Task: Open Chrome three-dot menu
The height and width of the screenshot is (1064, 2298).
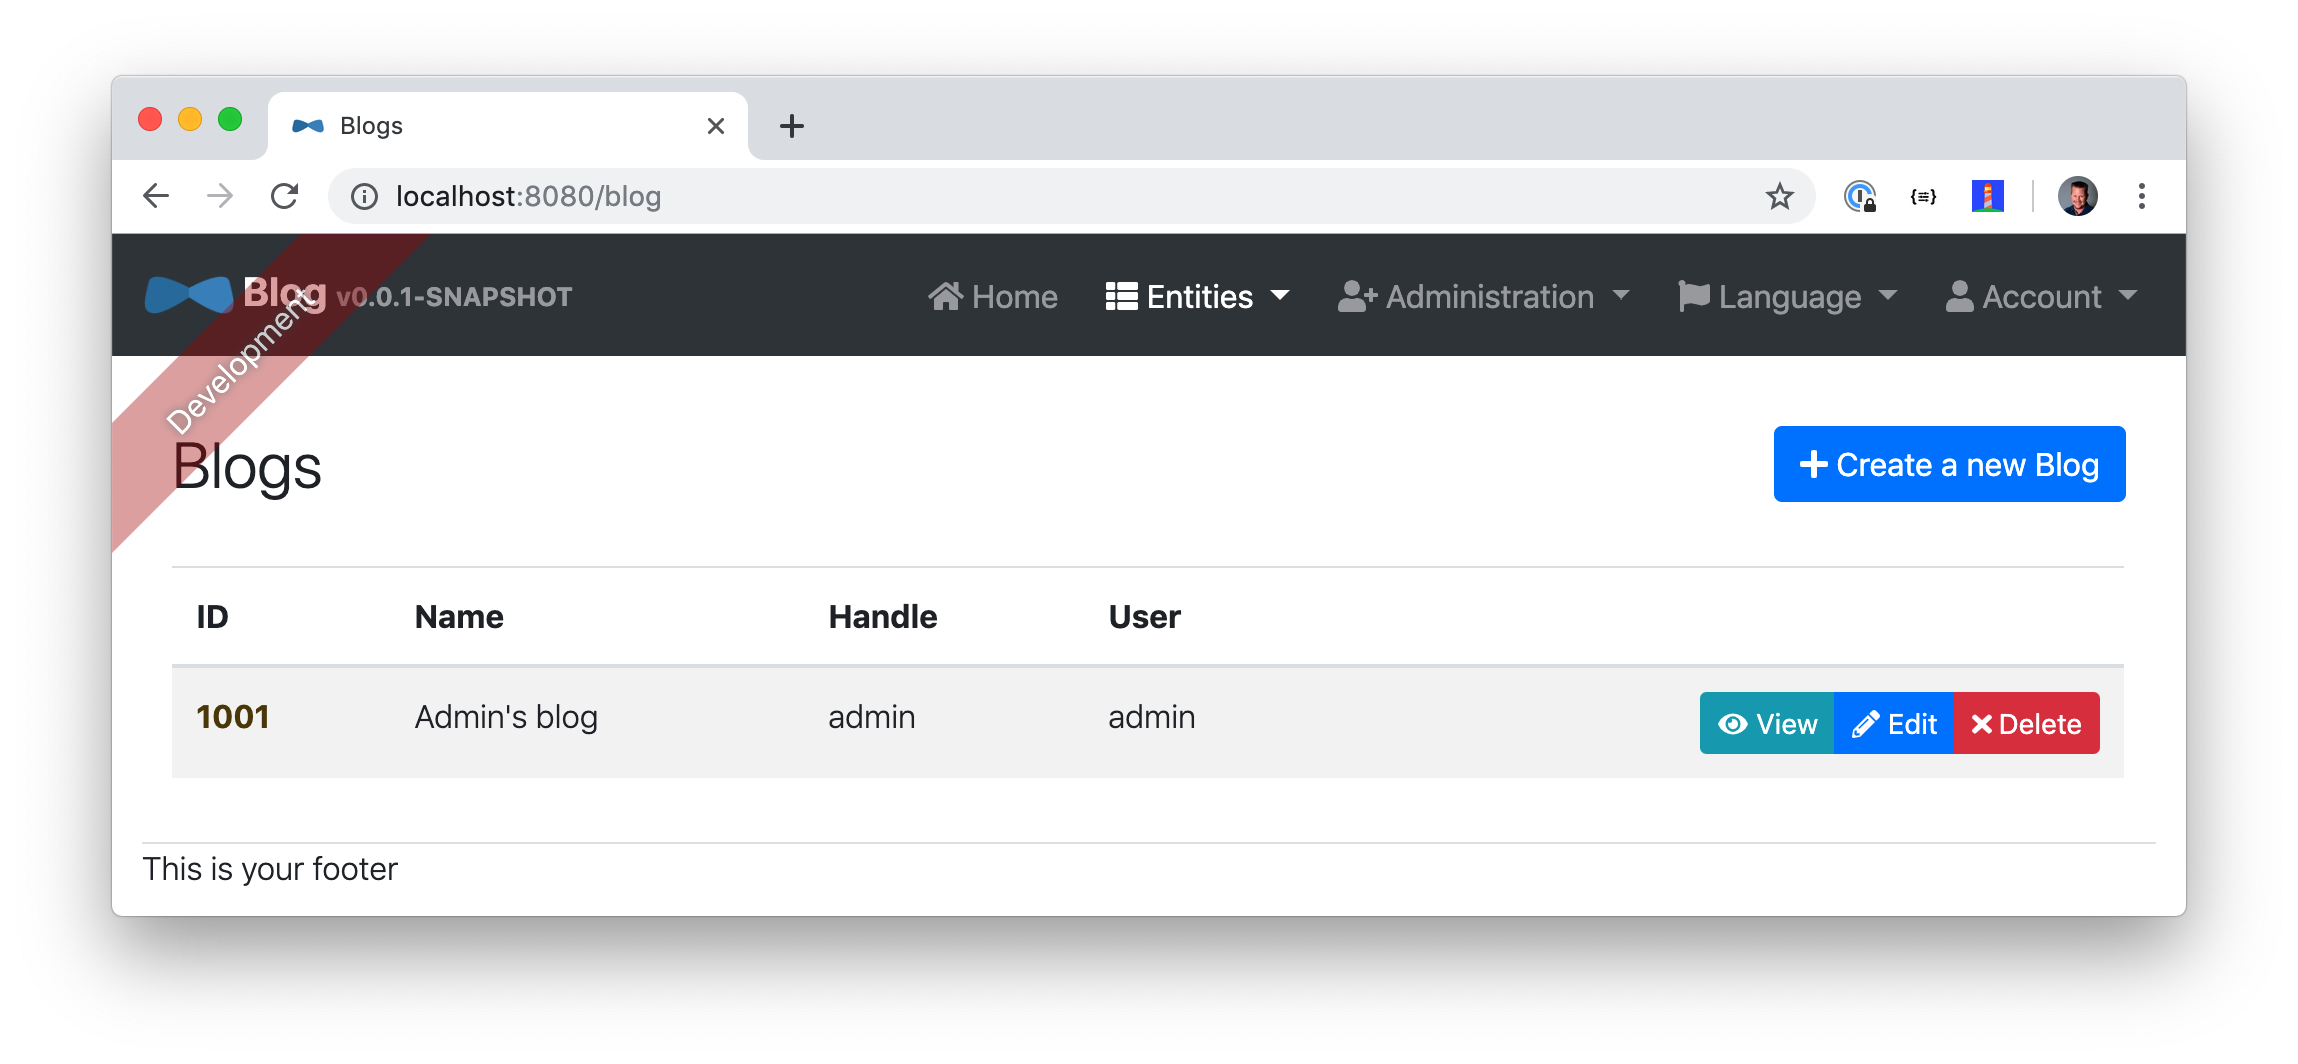Action: [x=2141, y=196]
